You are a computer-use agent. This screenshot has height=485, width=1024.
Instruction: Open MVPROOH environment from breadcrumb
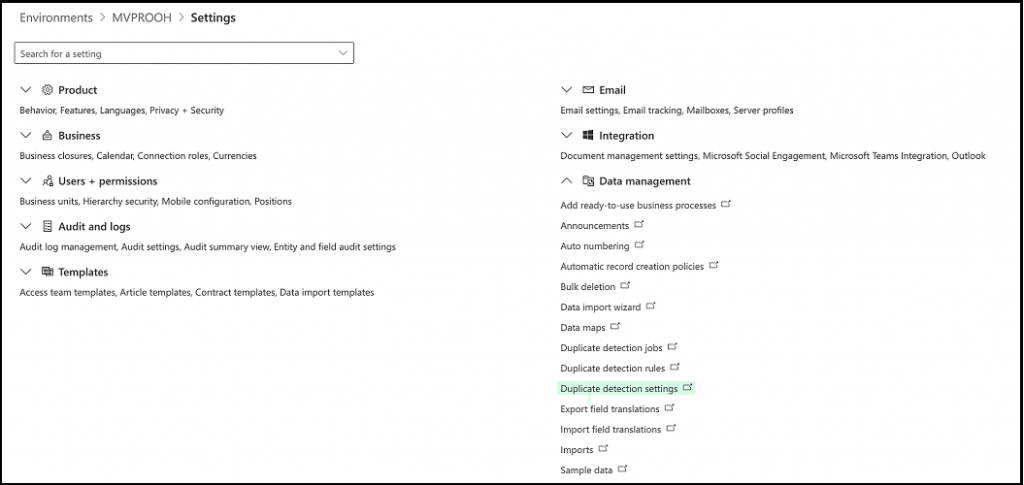click(x=141, y=18)
